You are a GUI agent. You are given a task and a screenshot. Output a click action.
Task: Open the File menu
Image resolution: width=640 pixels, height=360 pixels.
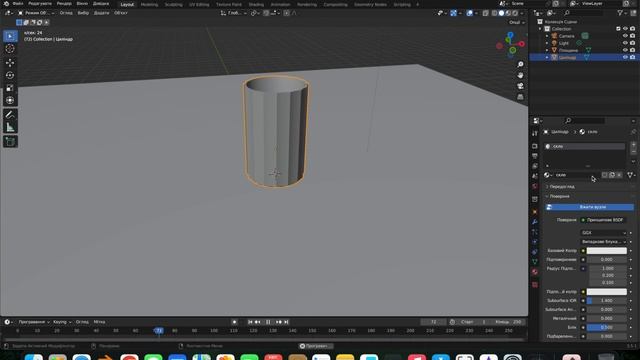pyautogui.click(x=18, y=4)
